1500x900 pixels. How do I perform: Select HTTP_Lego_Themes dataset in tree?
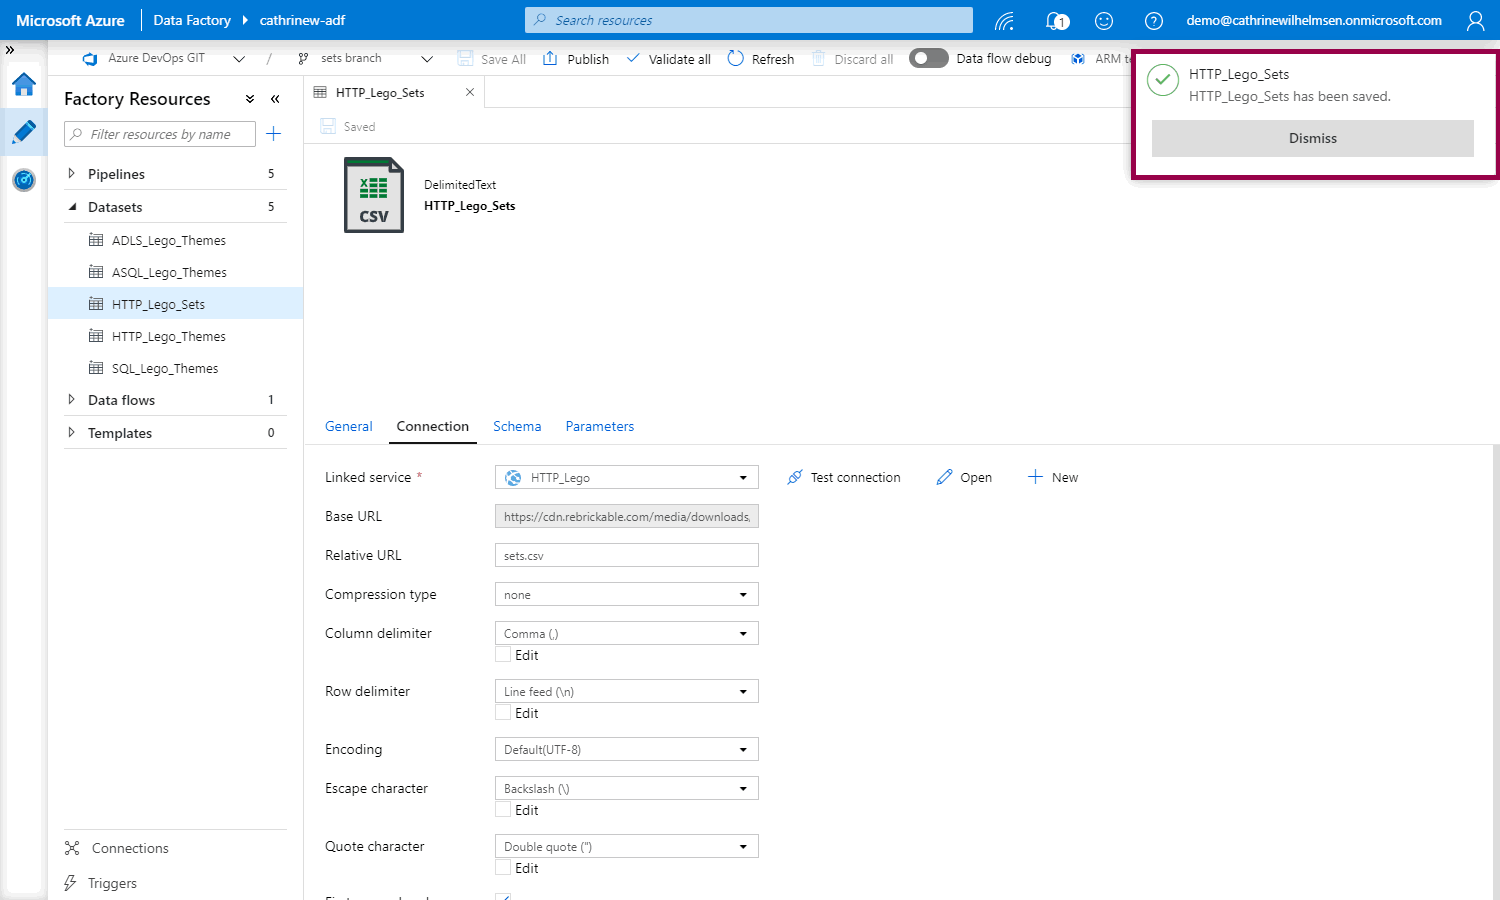pyautogui.click(x=168, y=336)
